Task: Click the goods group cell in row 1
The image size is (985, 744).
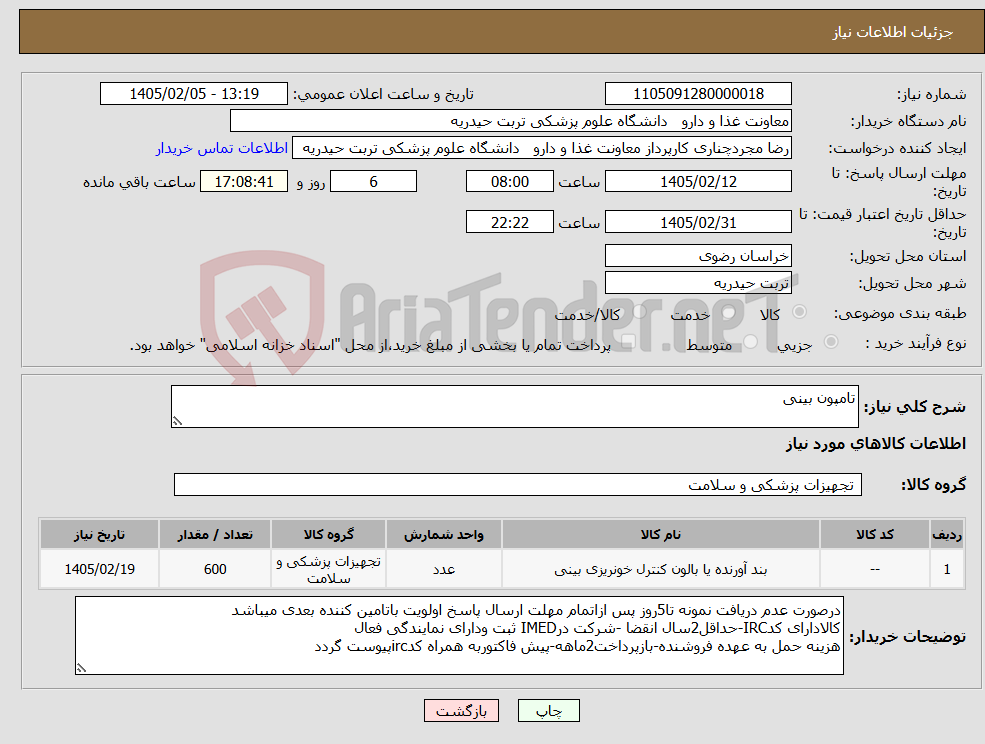Action: pyautogui.click(x=329, y=569)
